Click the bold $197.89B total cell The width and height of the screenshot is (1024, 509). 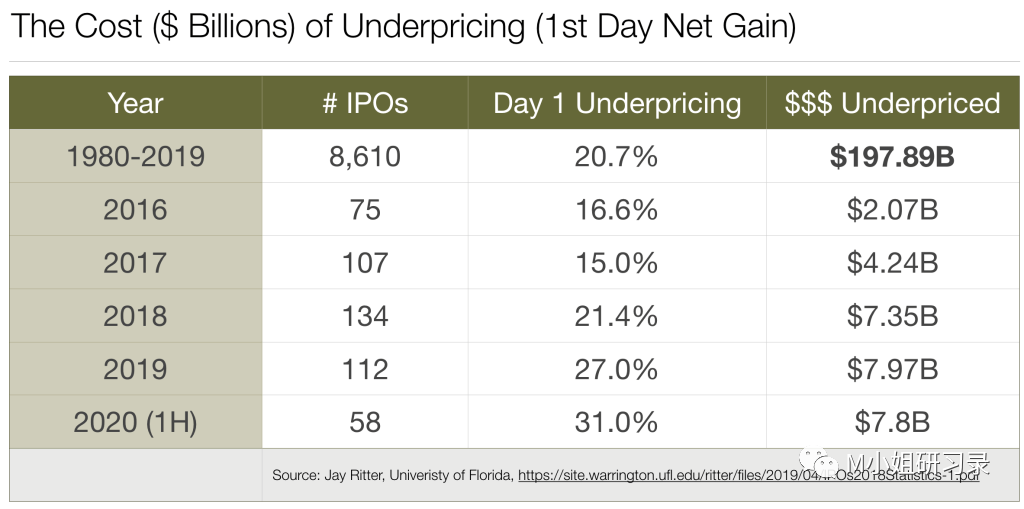click(x=892, y=157)
